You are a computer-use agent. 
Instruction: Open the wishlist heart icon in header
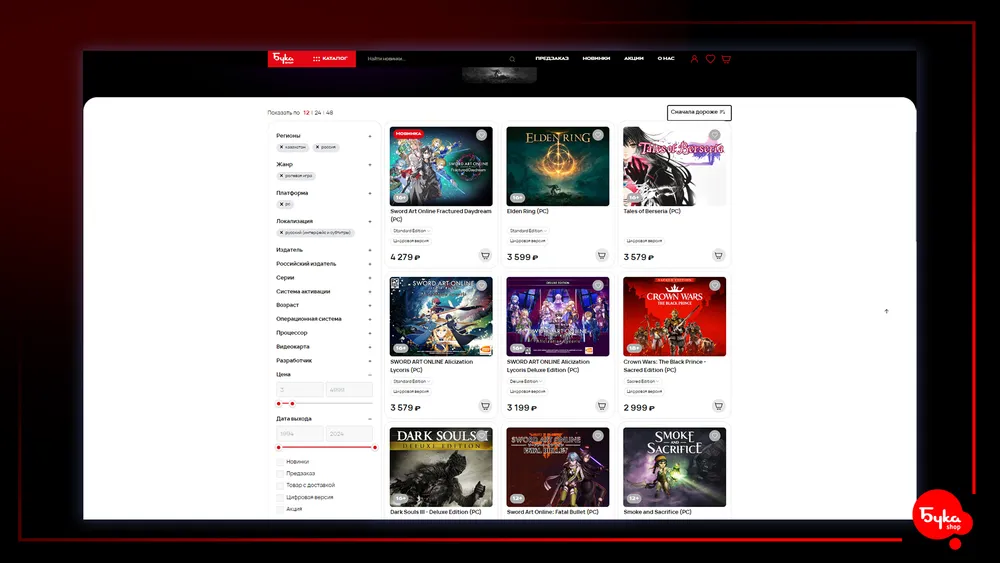pos(710,59)
